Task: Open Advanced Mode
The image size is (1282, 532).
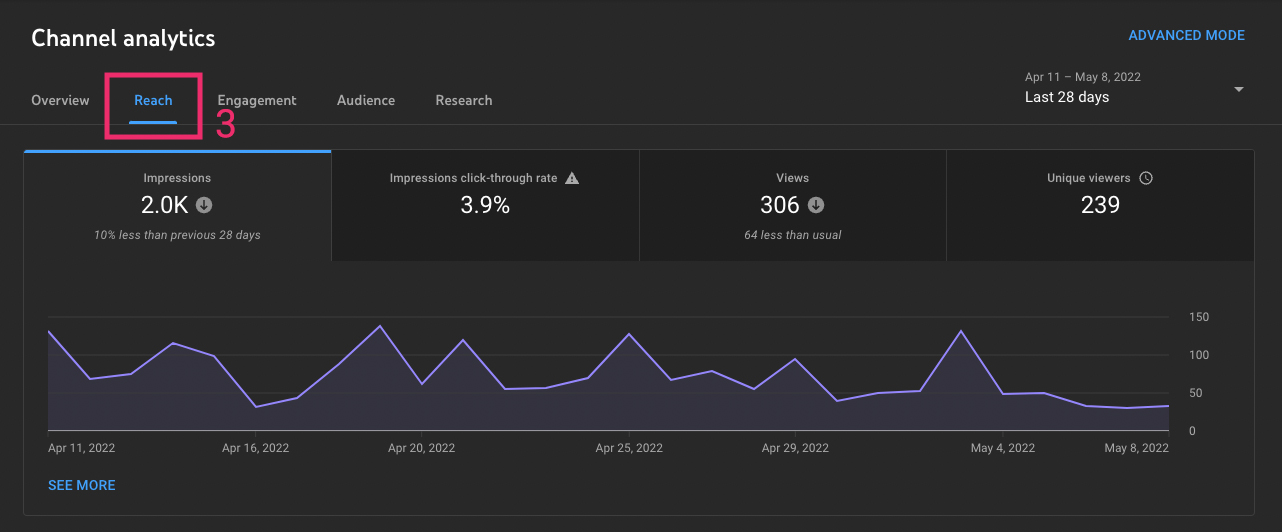Action: click(1186, 35)
